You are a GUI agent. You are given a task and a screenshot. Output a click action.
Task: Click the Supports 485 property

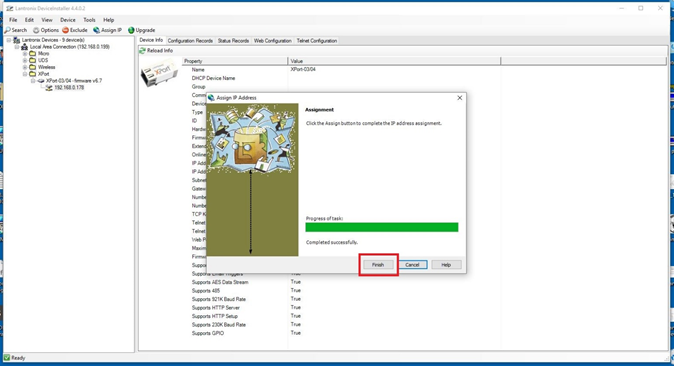click(205, 291)
